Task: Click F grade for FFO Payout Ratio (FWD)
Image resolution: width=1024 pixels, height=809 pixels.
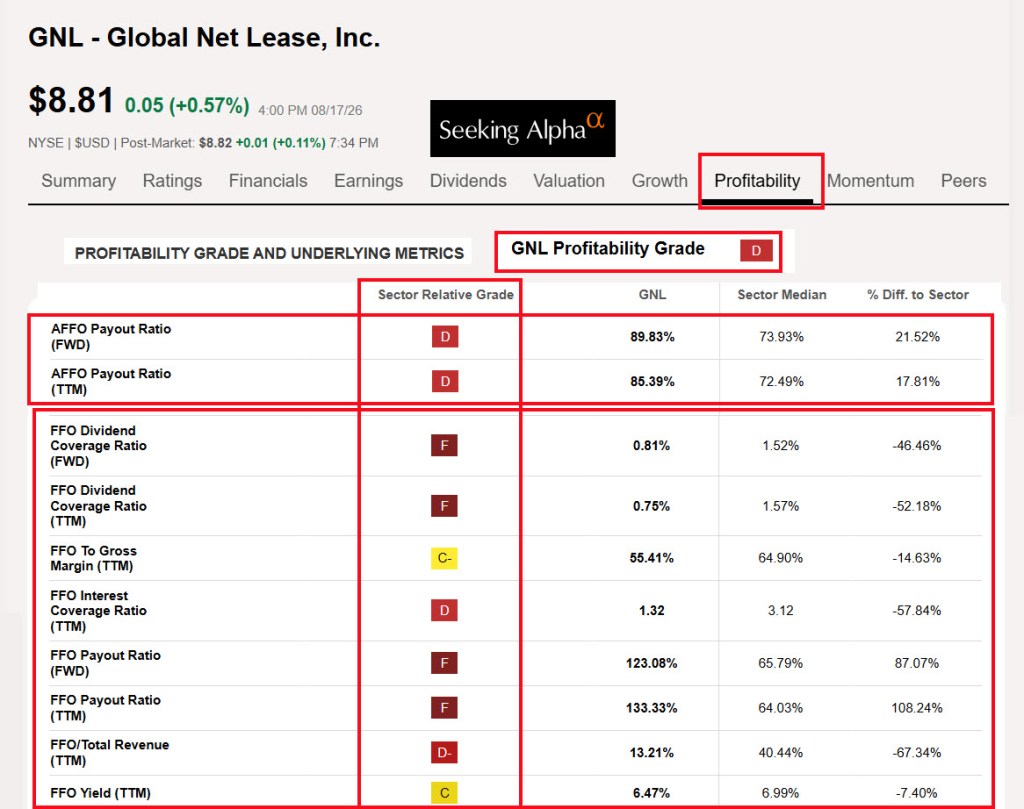Action: (444, 663)
